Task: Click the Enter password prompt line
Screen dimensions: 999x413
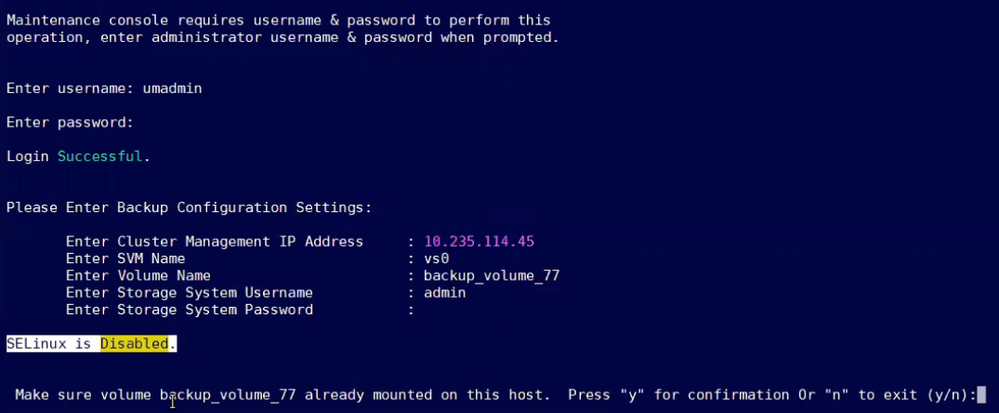Action: pos(69,122)
